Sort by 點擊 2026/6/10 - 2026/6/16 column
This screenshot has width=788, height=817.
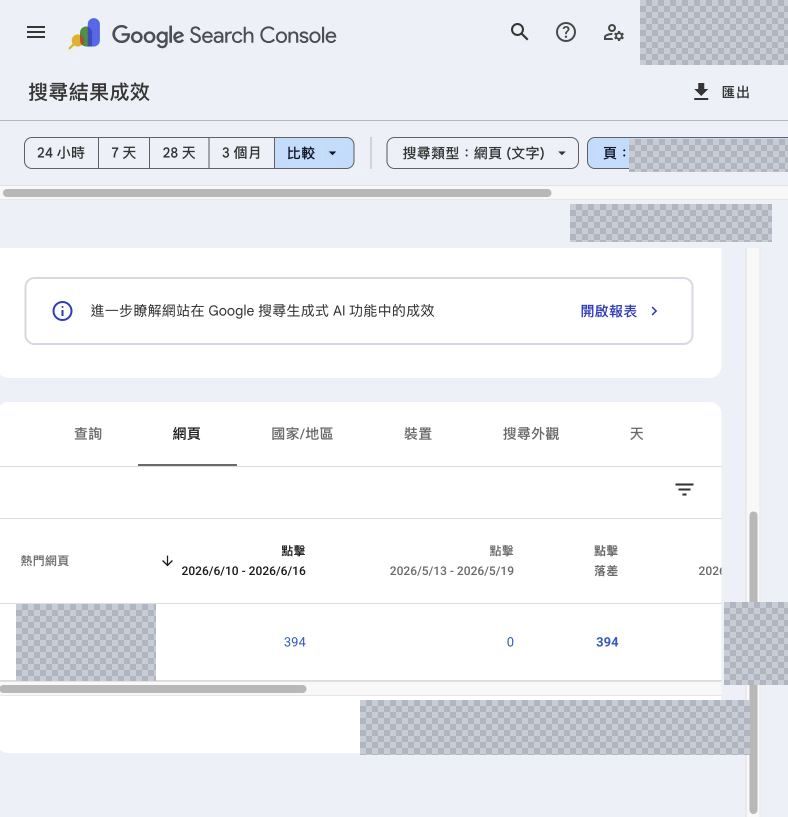[x=243, y=561]
